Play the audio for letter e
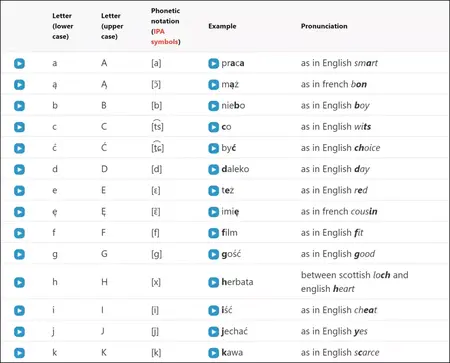 [x=19, y=191]
